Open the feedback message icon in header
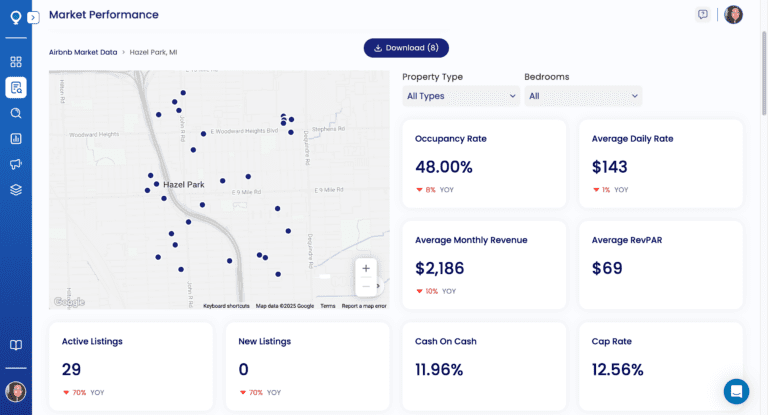This screenshot has height=415, width=768. tap(703, 15)
